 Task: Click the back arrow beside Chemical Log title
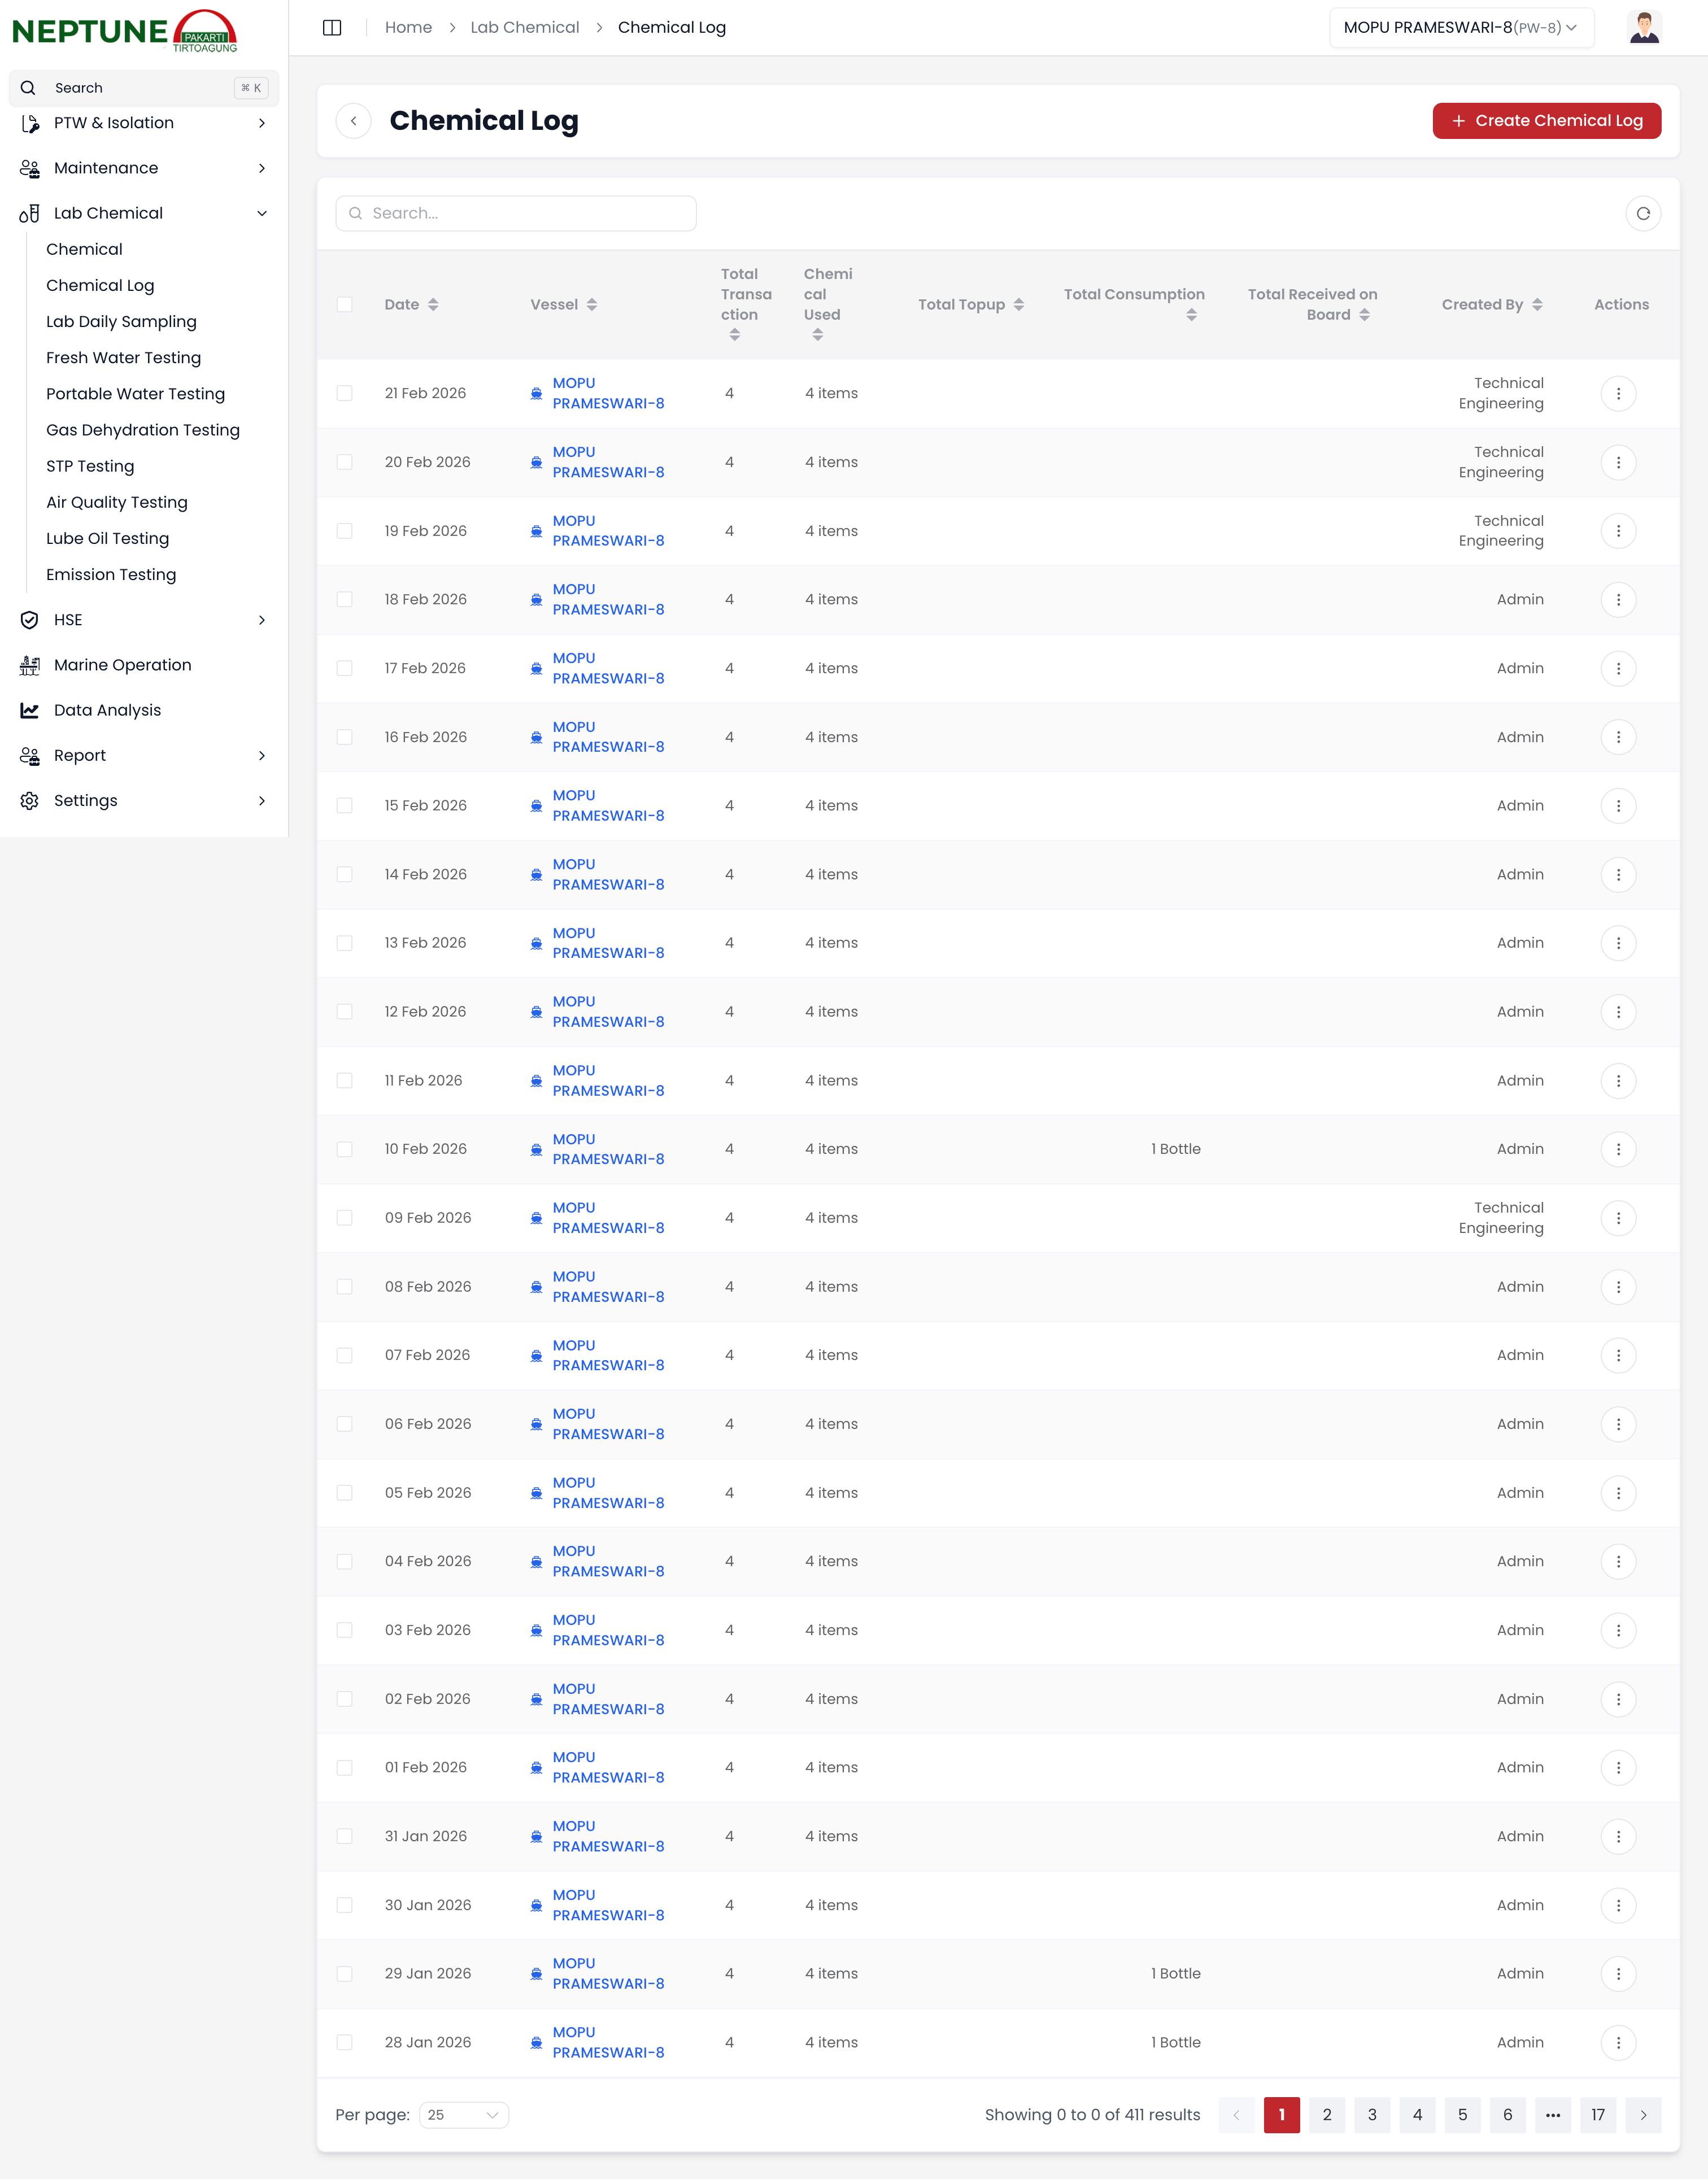tap(353, 120)
